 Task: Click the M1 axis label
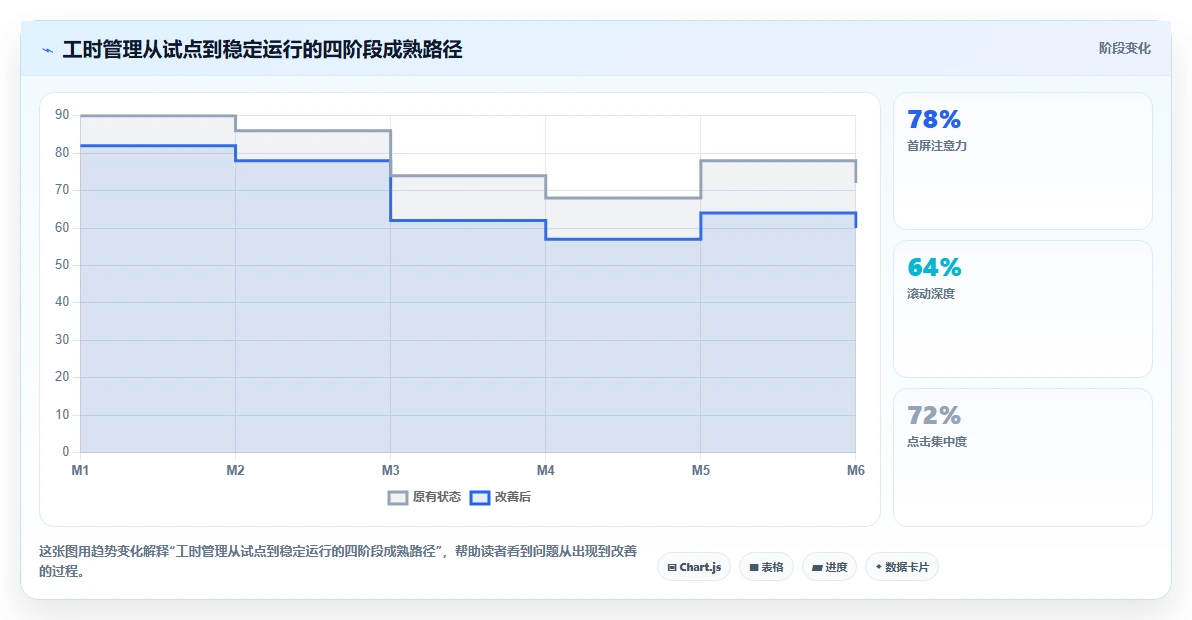click(80, 470)
